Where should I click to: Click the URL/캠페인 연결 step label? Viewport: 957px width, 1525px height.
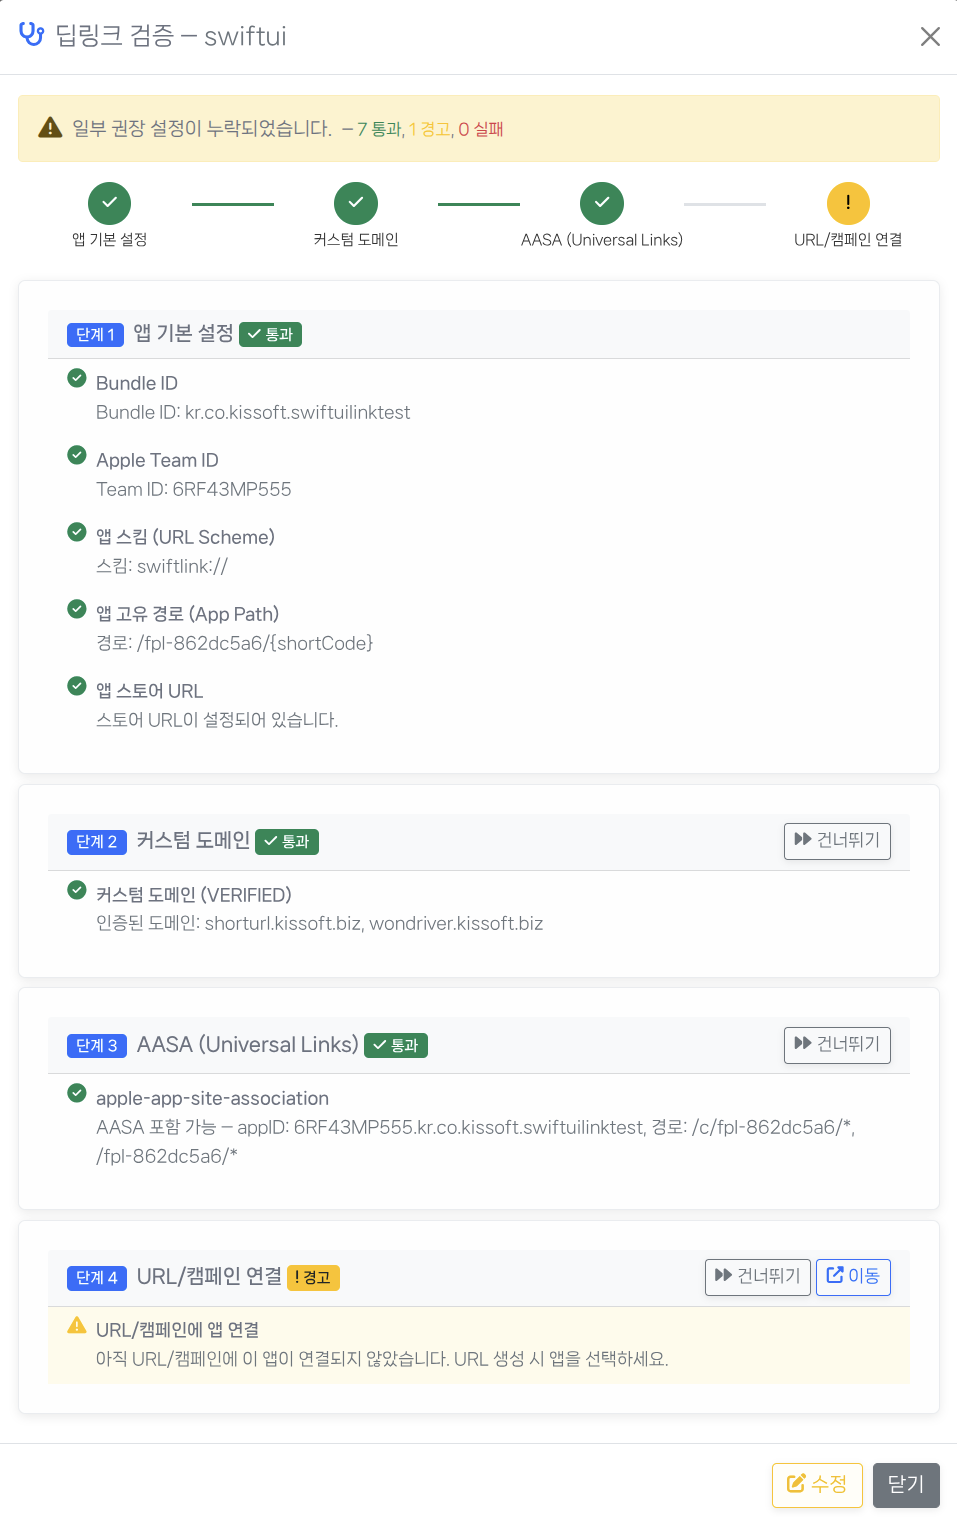(x=847, y=239)
